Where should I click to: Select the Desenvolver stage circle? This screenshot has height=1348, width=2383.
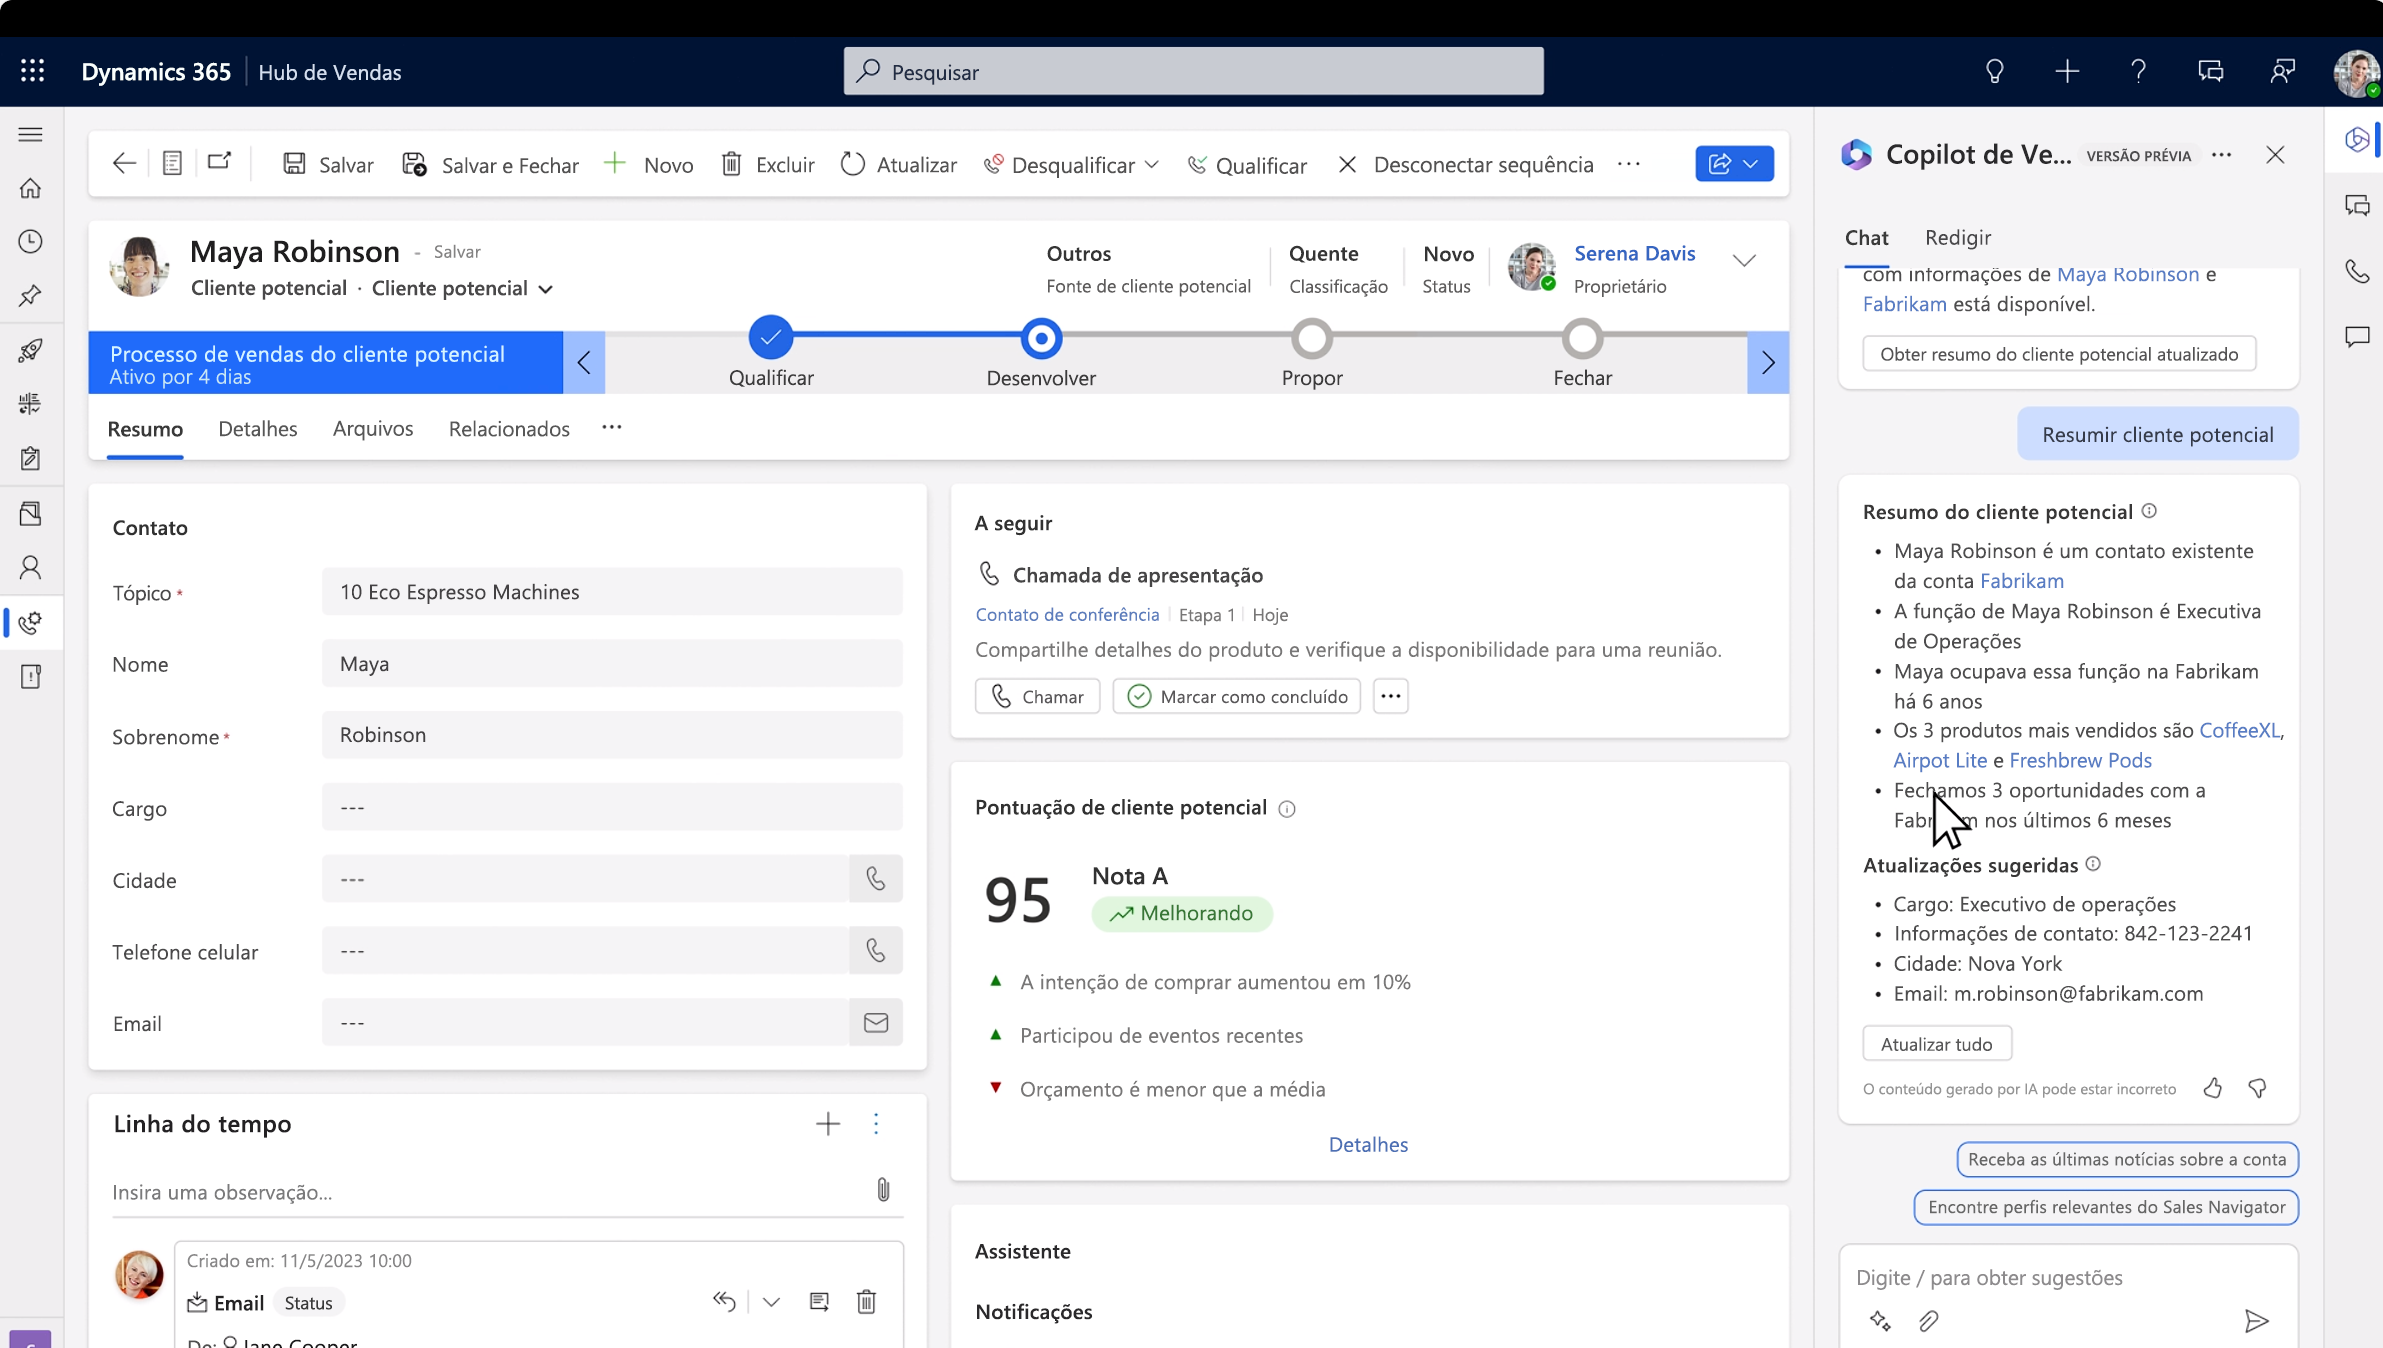pyautogui.click(x=1041, y=338)
